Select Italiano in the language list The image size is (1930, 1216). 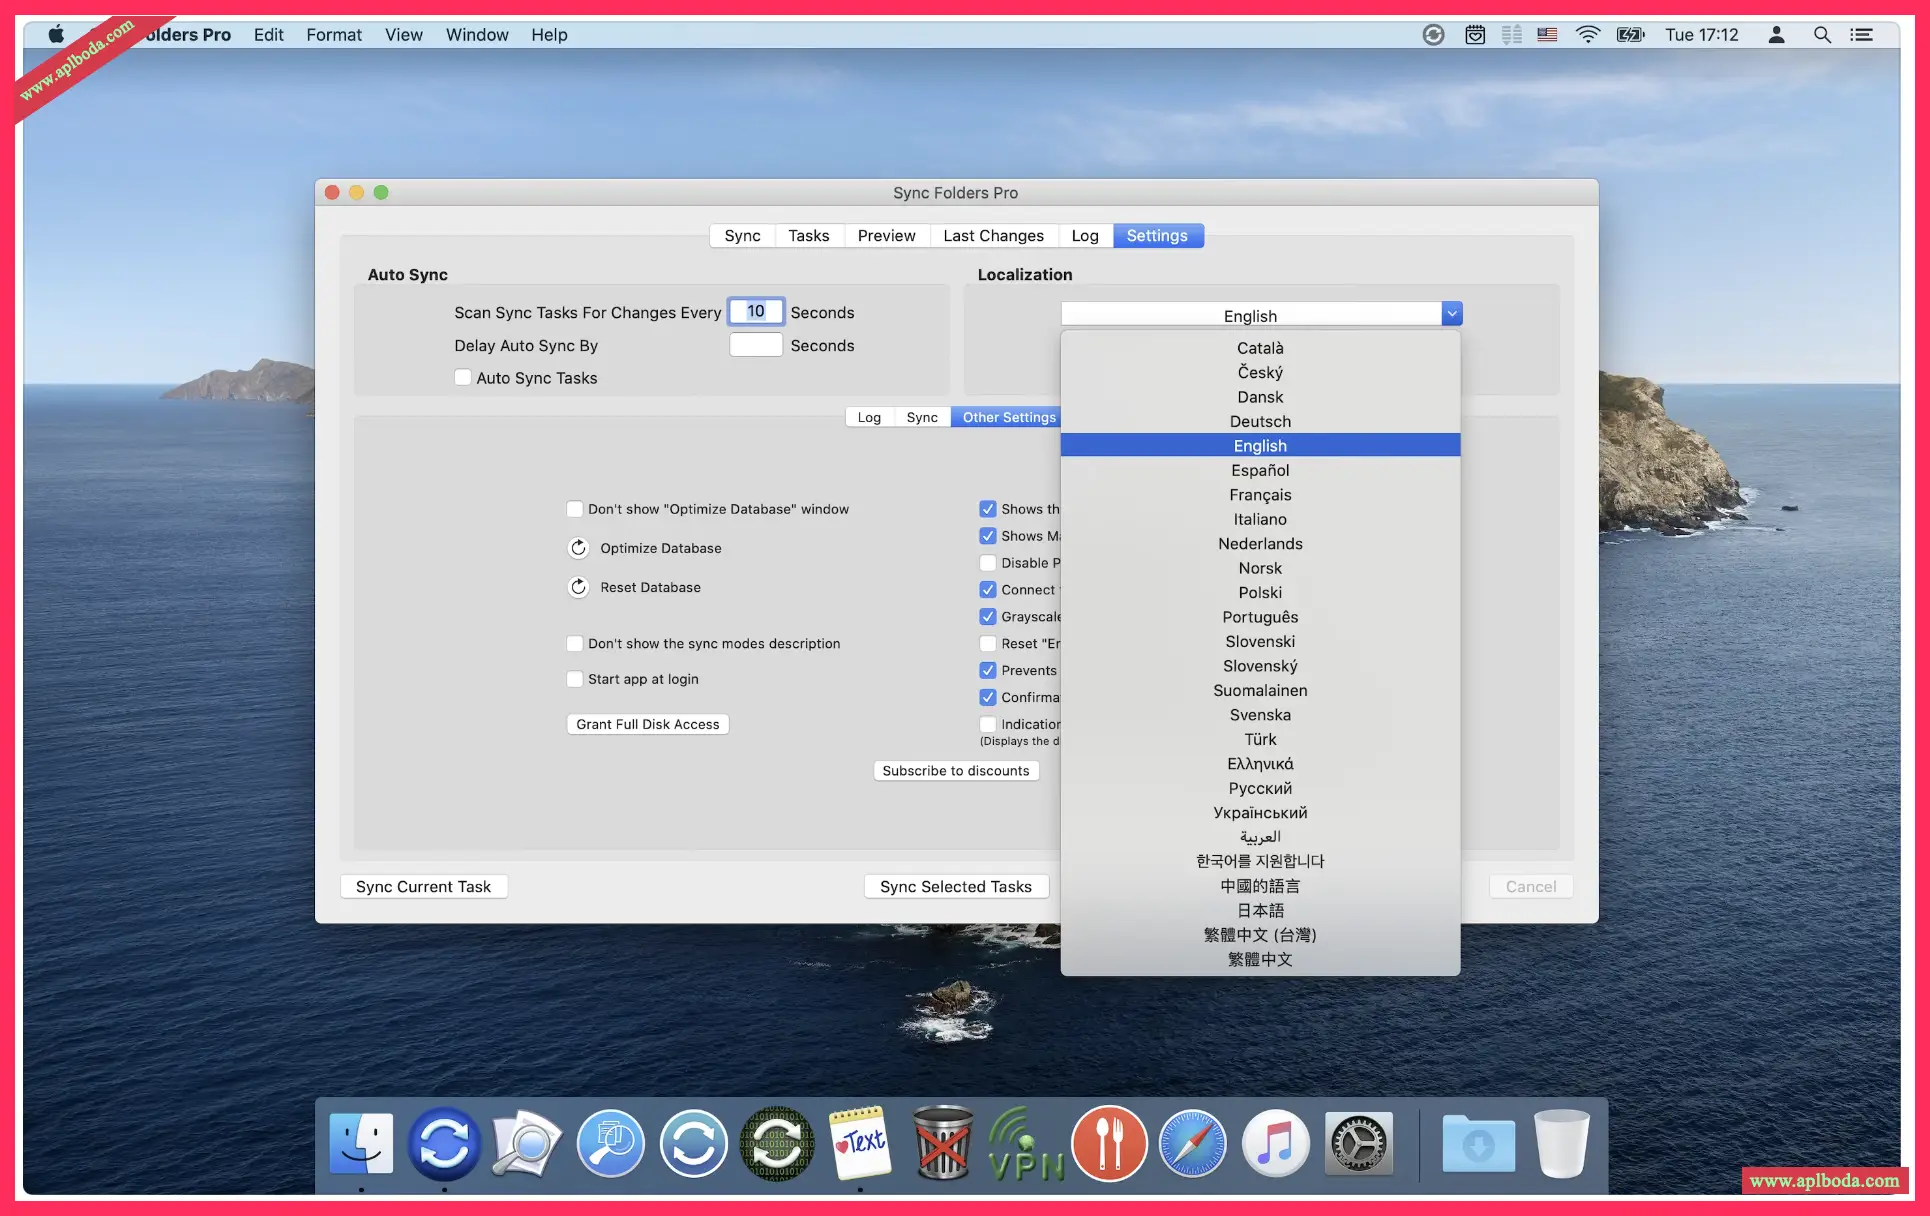tap(1260, 520)
